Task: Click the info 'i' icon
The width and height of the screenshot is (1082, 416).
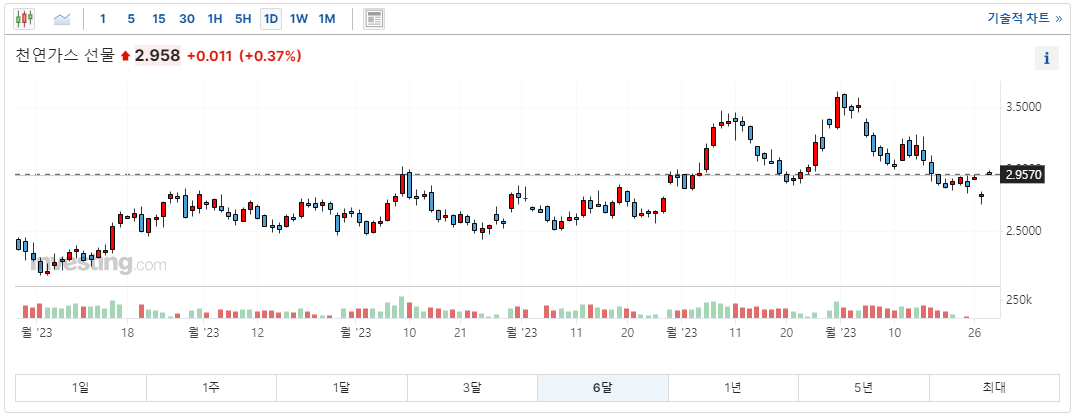Action: coord(1046,58)
